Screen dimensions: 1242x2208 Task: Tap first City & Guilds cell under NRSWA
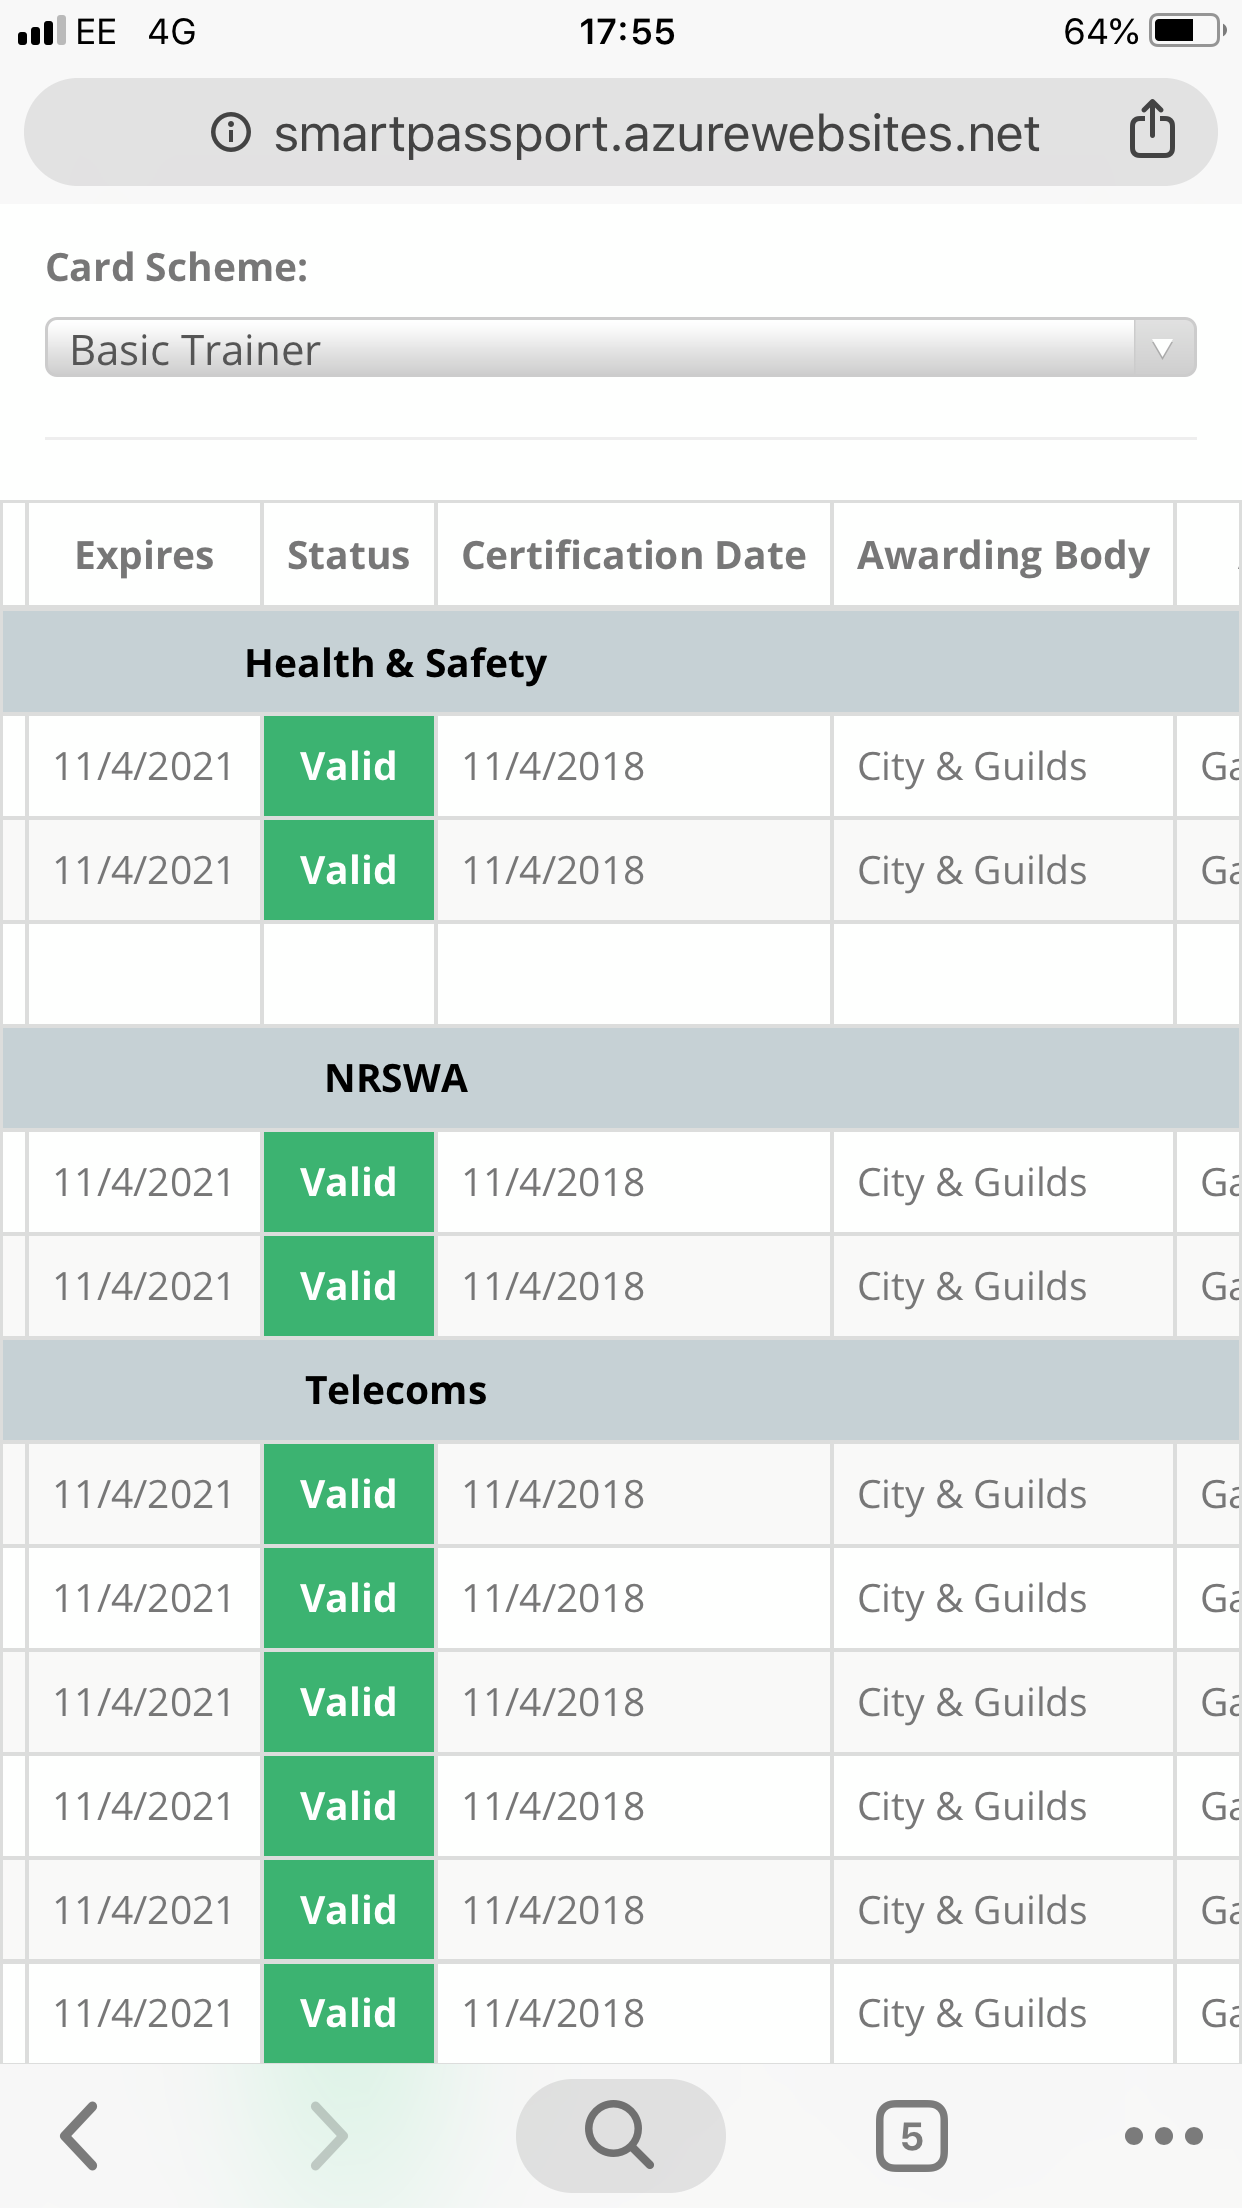[972, 1183]
